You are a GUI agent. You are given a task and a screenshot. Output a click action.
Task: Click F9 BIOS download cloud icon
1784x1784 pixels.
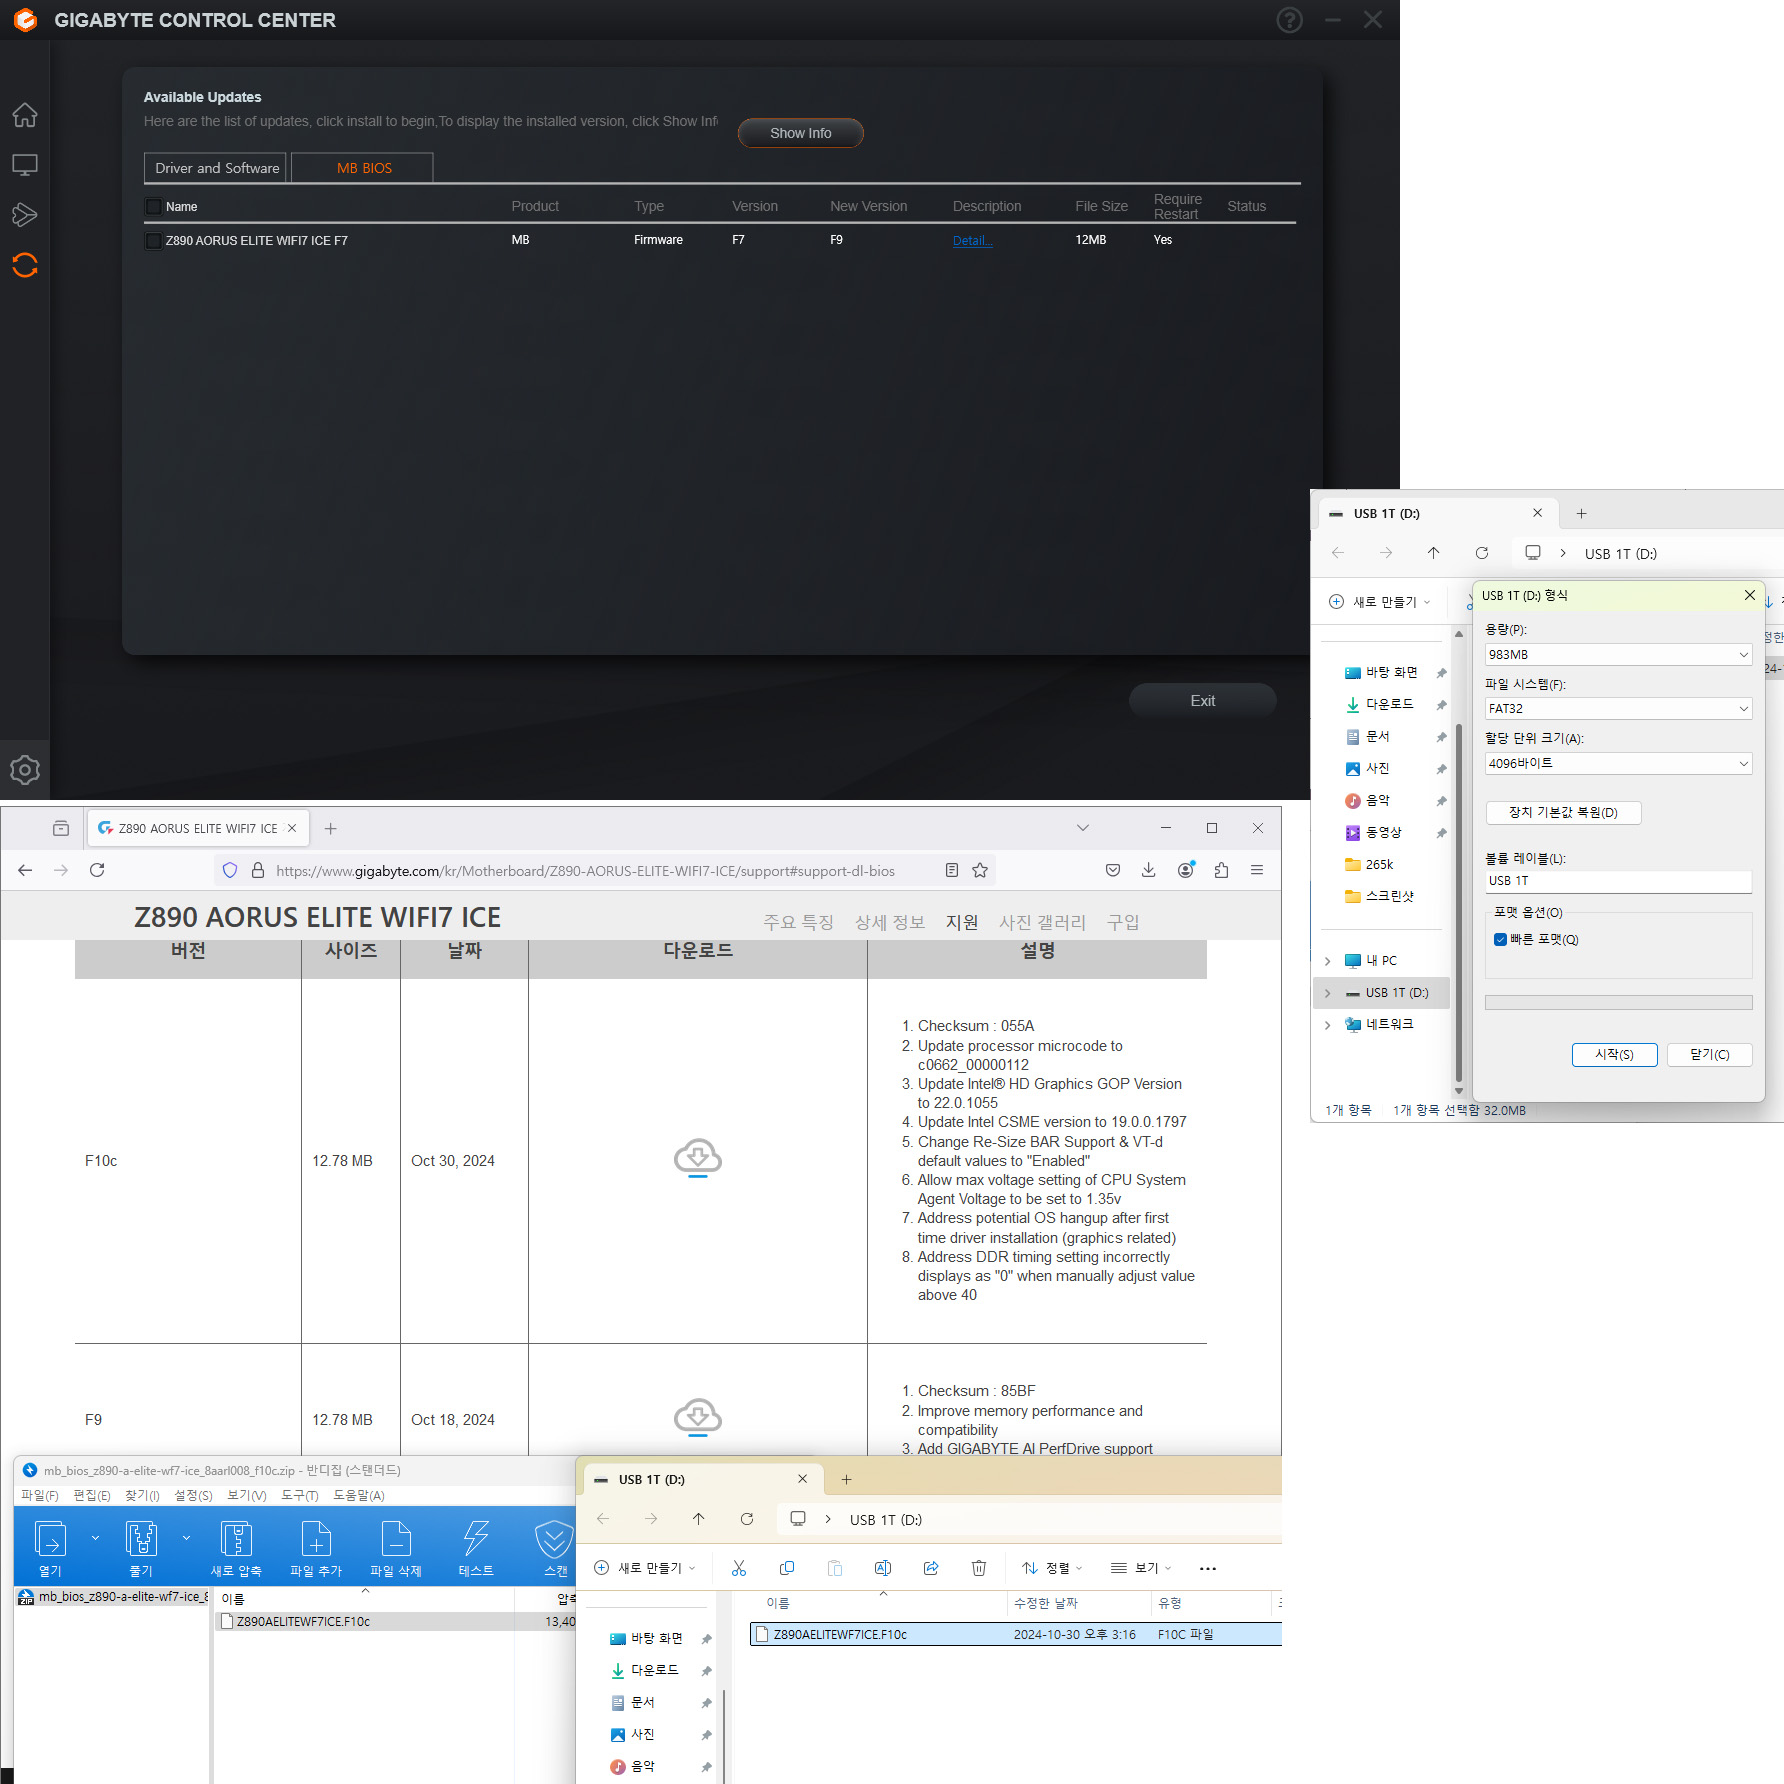(x=698, y=1417)
